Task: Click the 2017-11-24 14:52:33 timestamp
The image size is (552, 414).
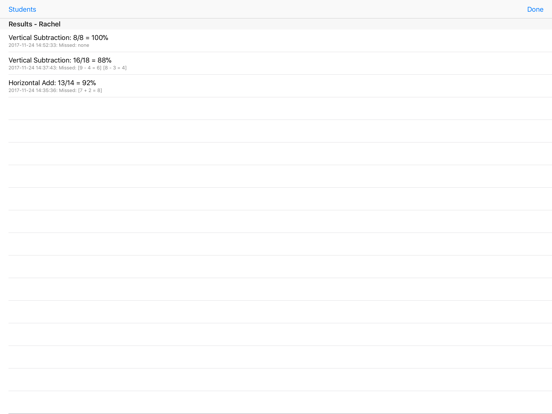Action: point(33,45)
